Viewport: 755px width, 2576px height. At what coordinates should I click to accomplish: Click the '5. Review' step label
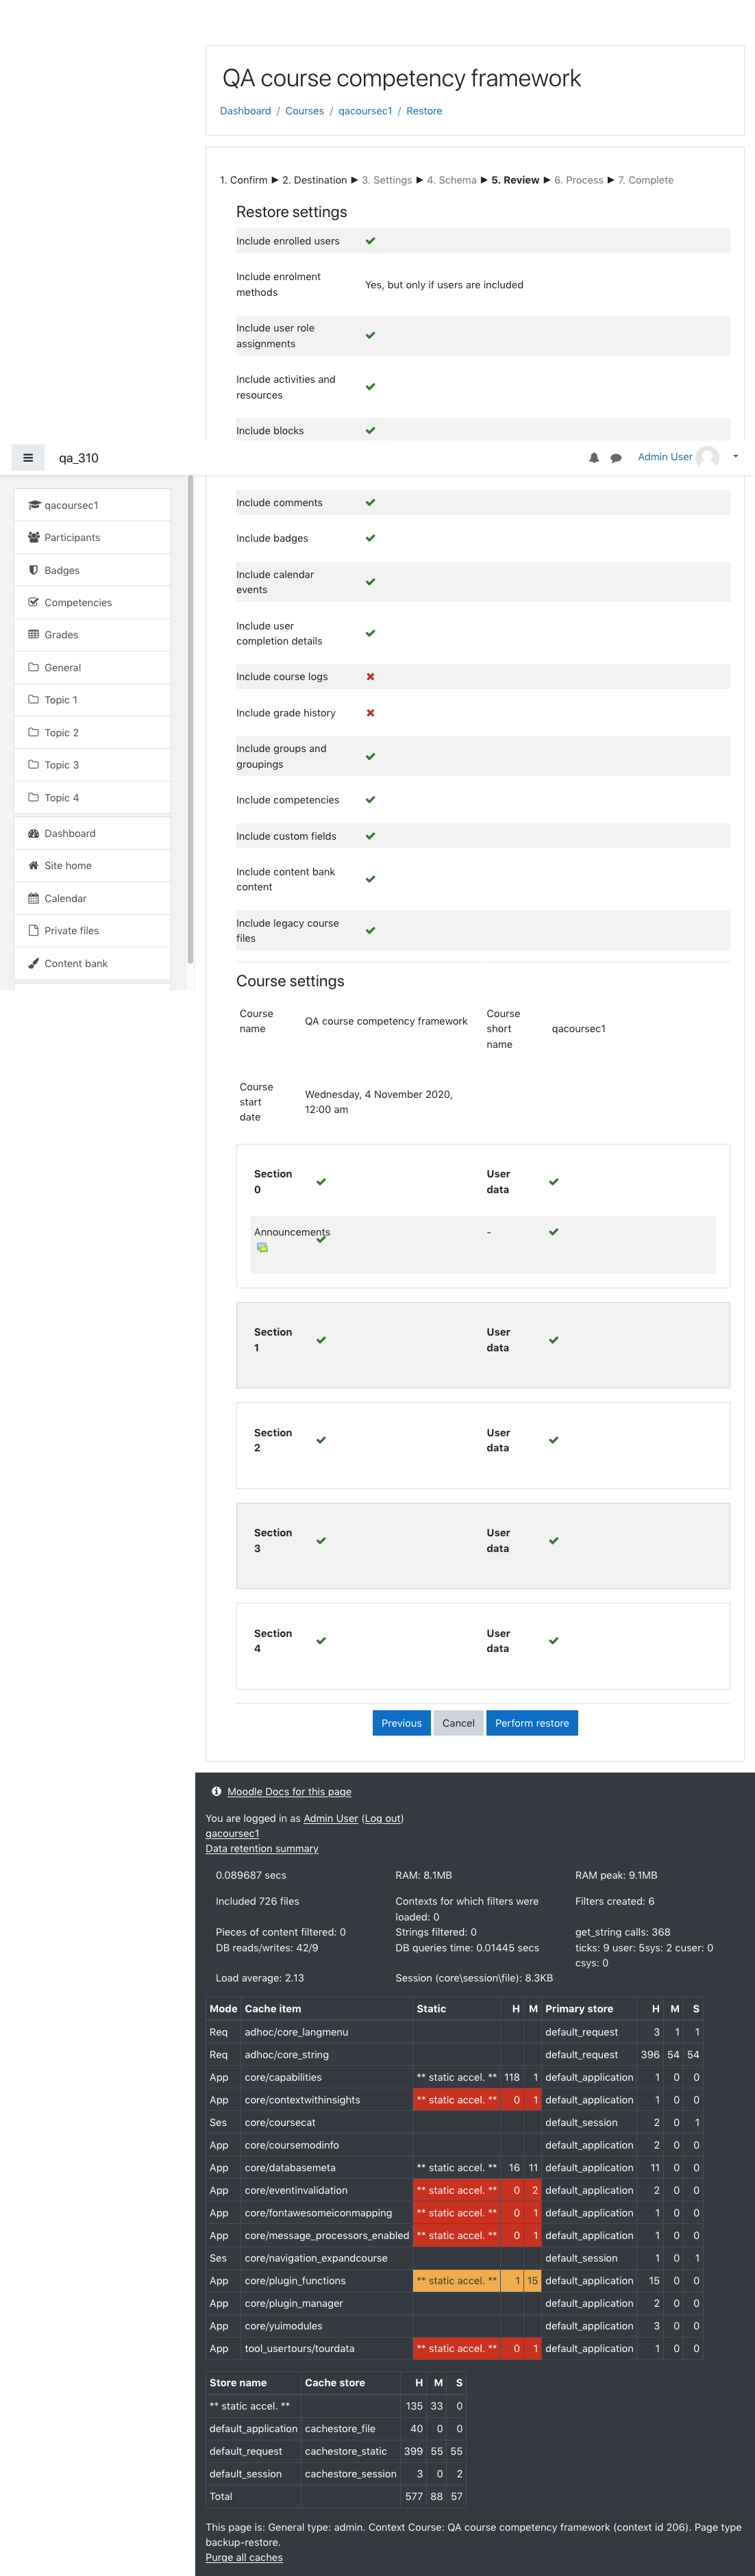tap(515, 180)
